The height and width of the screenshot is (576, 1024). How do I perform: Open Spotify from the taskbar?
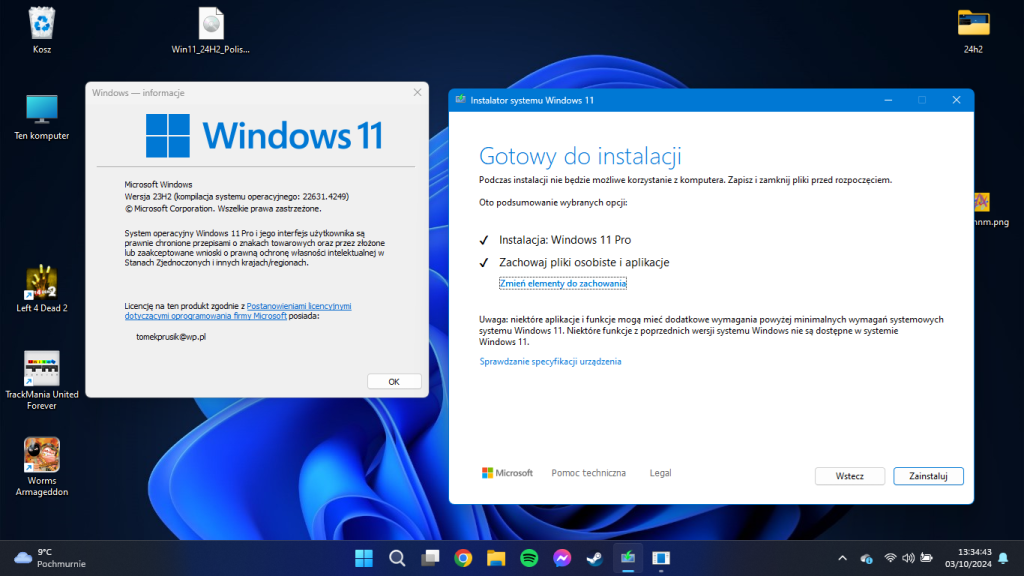click(x=529, y=560)
